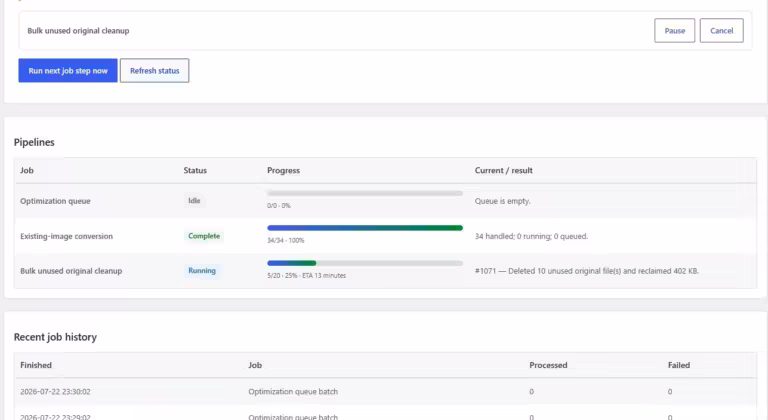Click the Optimization queue row name
The image size is (768, 420).
coord(55,201)
